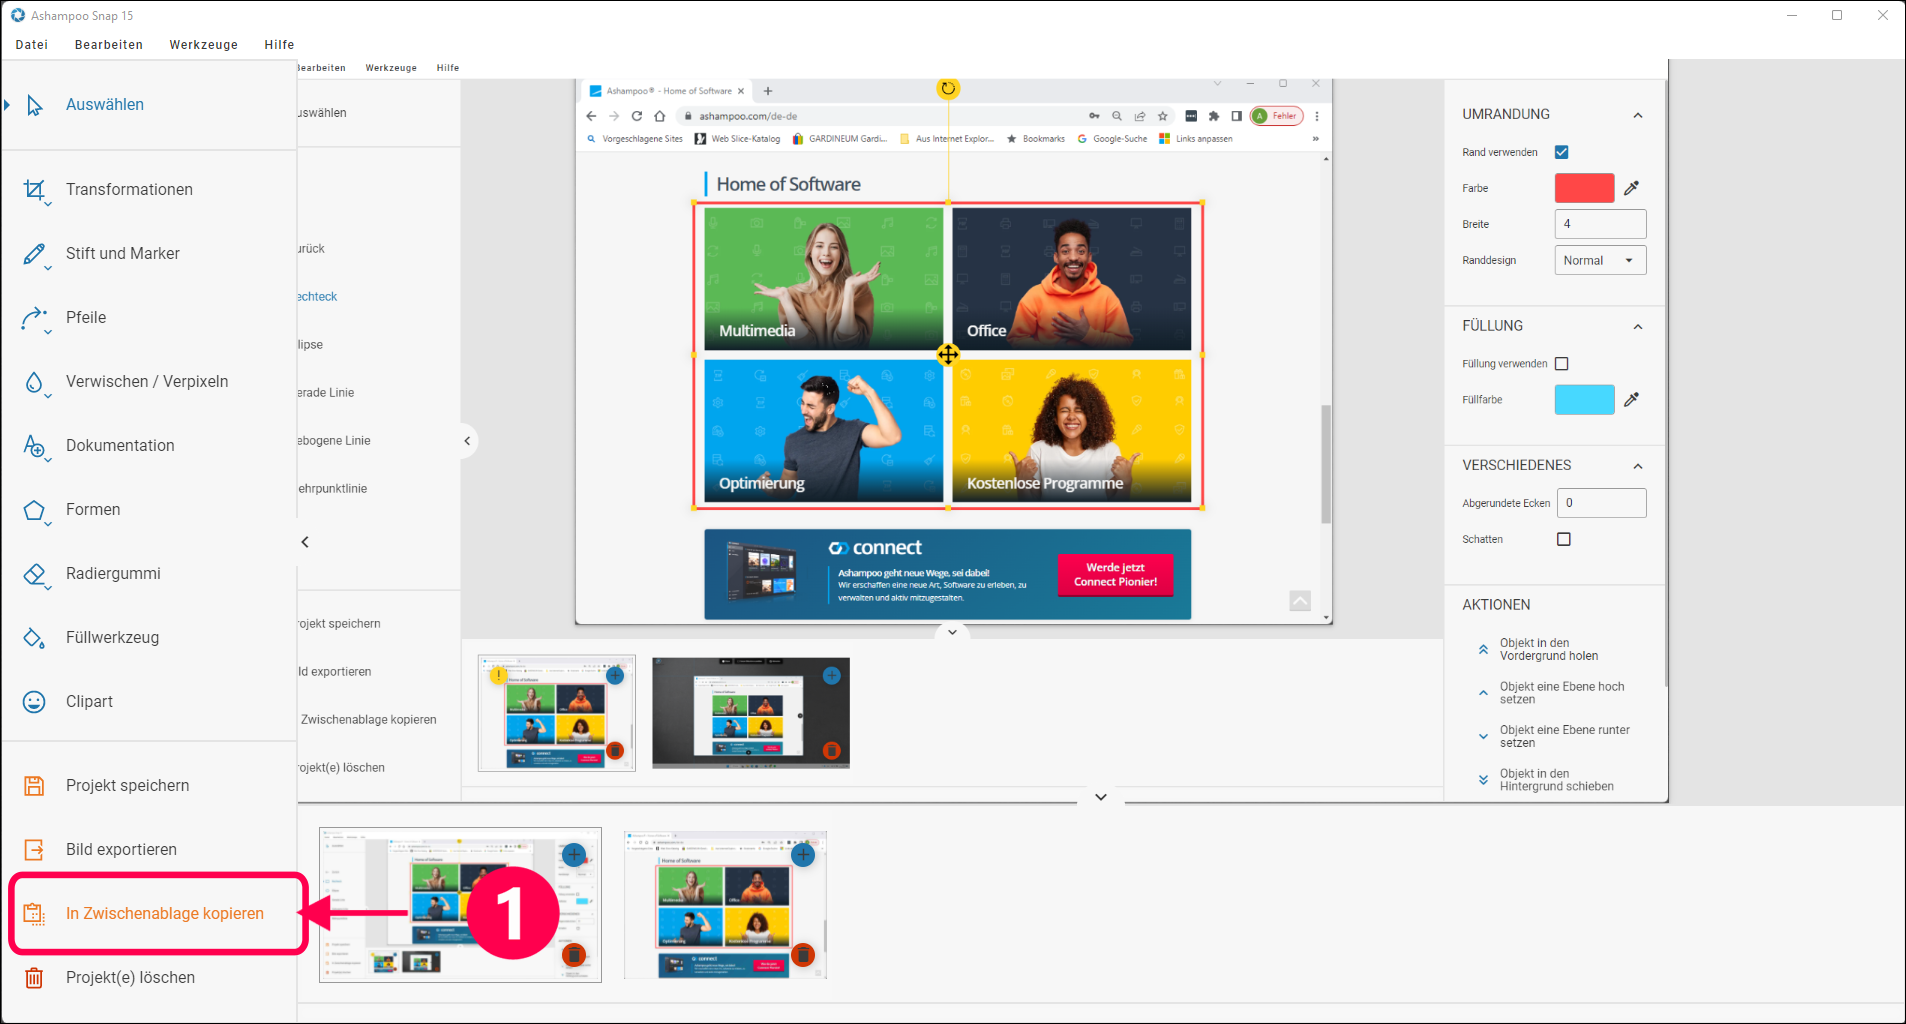Edit the Breite value field
Viewport: 1906px width, 1024px height.
coord(1600,224)
